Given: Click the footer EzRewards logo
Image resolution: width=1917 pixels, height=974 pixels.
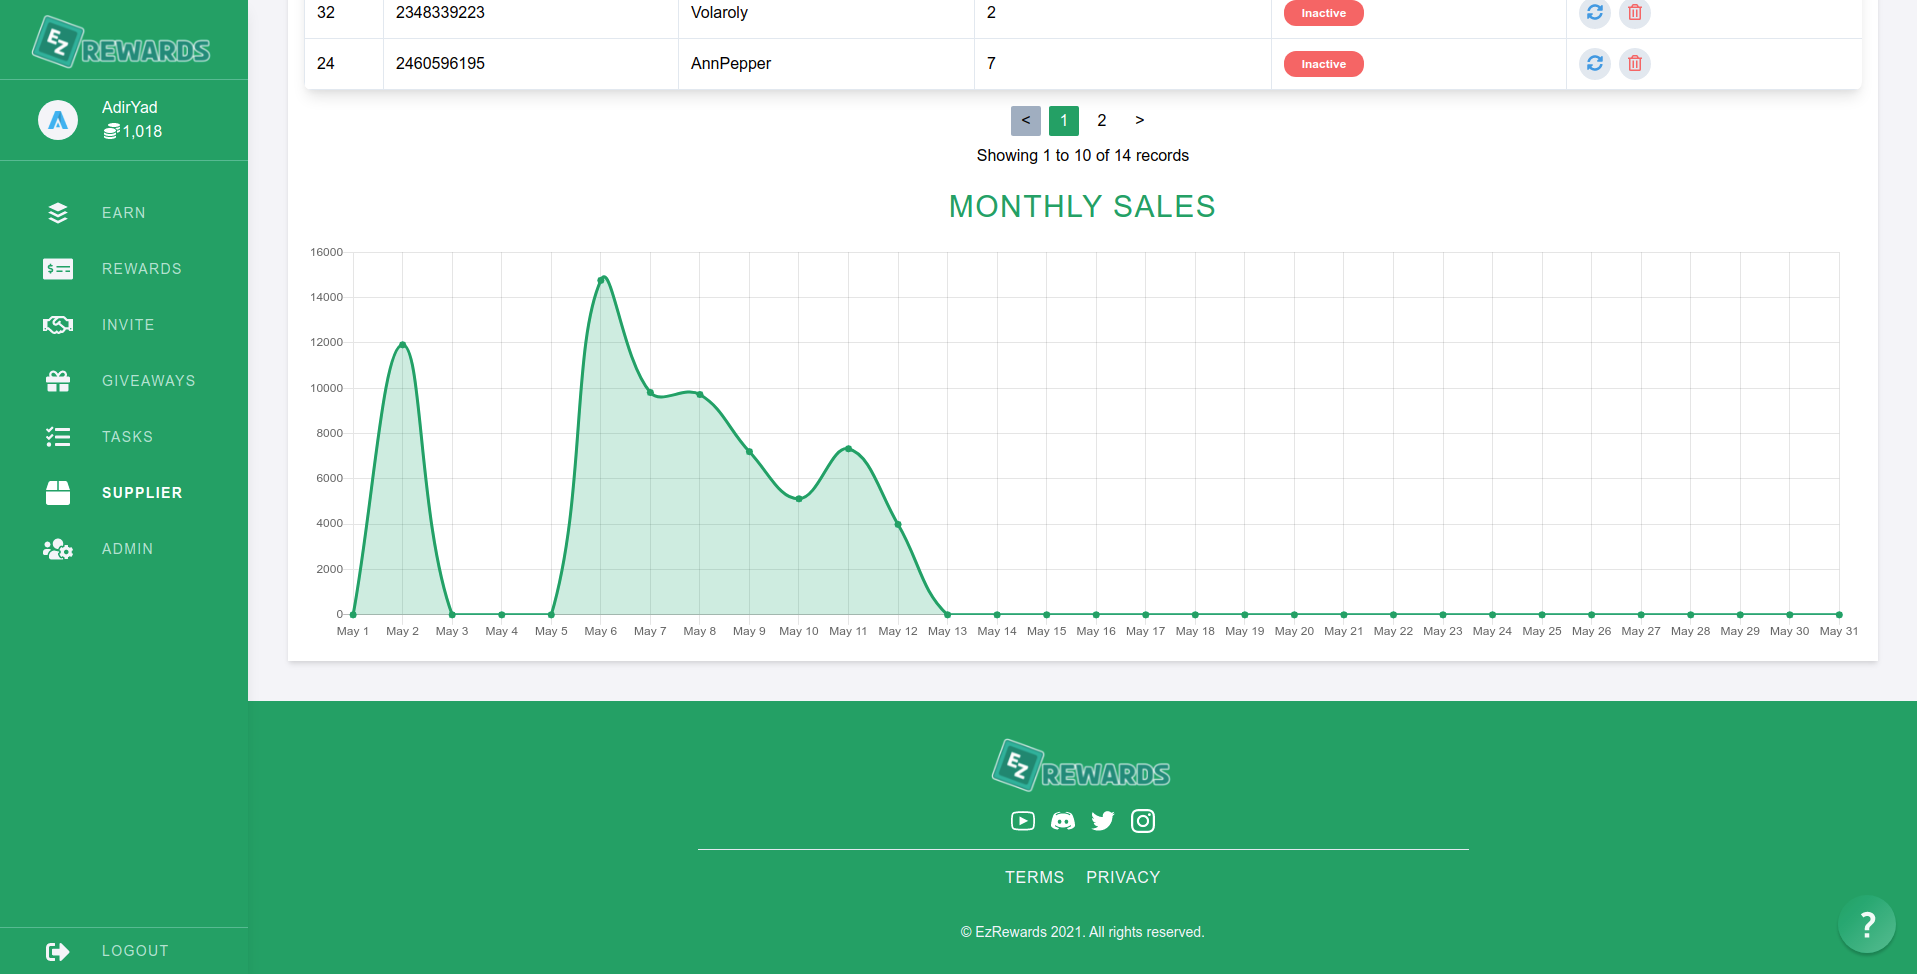Looking at the screenshot, I should pos(1081,766).
